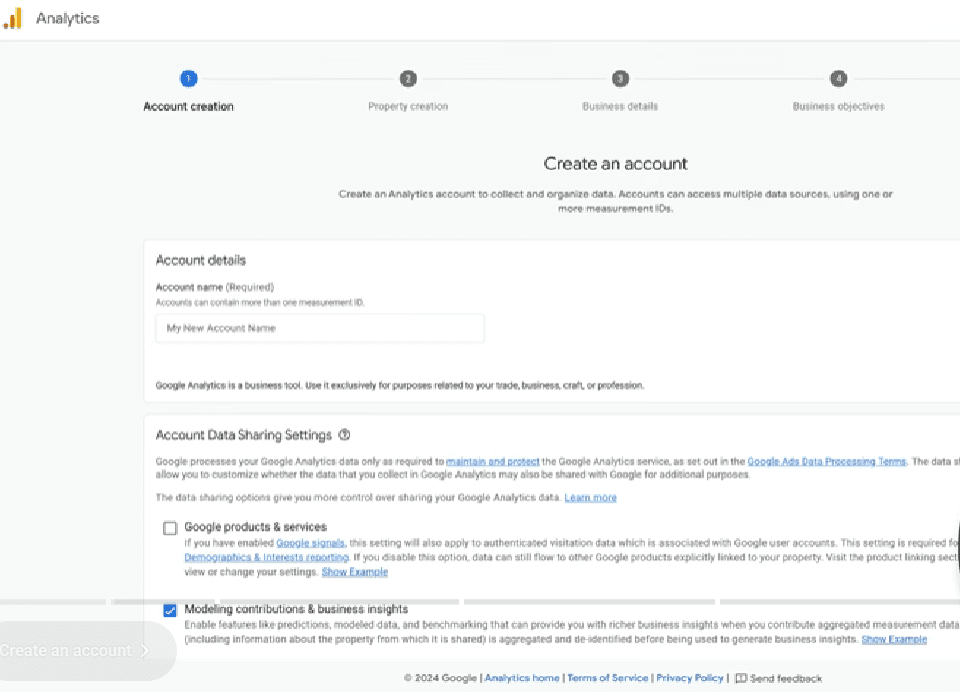
Task: Open the Google signals link
Action: coord(310,542)
